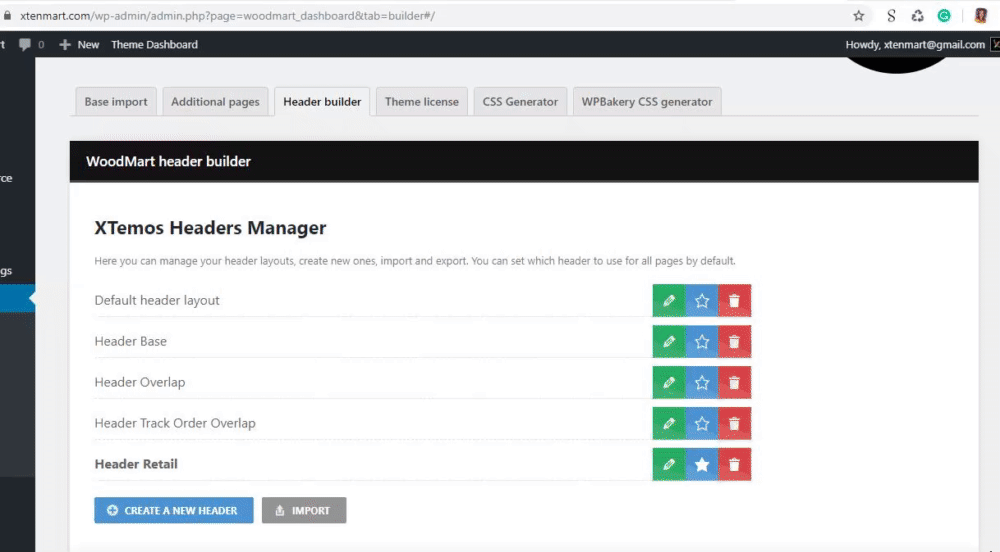Delete Header Overlap with trash icon
1000x552 pixels.
[x=735, y=382]
